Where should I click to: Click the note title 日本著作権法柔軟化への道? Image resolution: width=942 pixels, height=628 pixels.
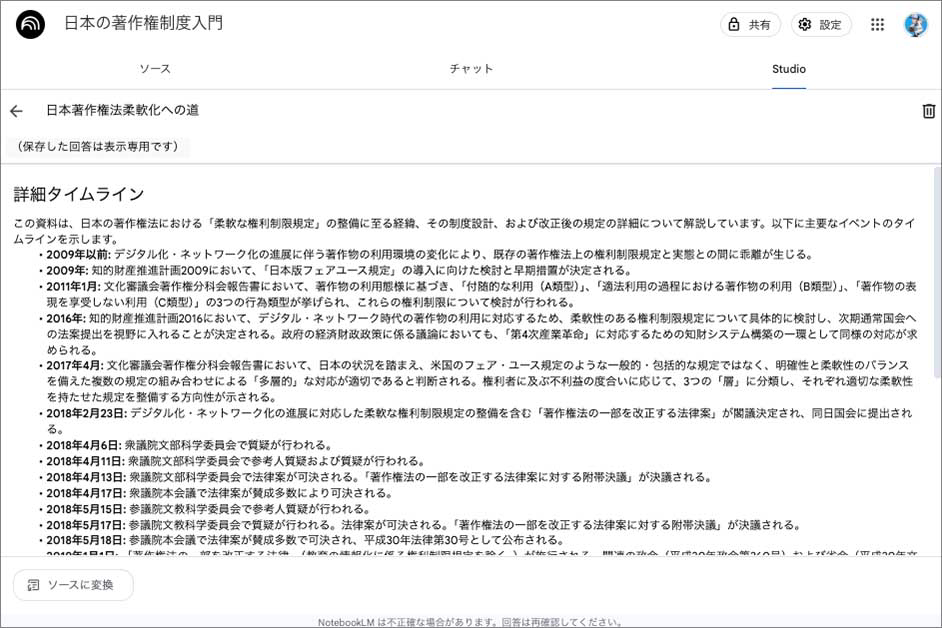pos(122,111)
